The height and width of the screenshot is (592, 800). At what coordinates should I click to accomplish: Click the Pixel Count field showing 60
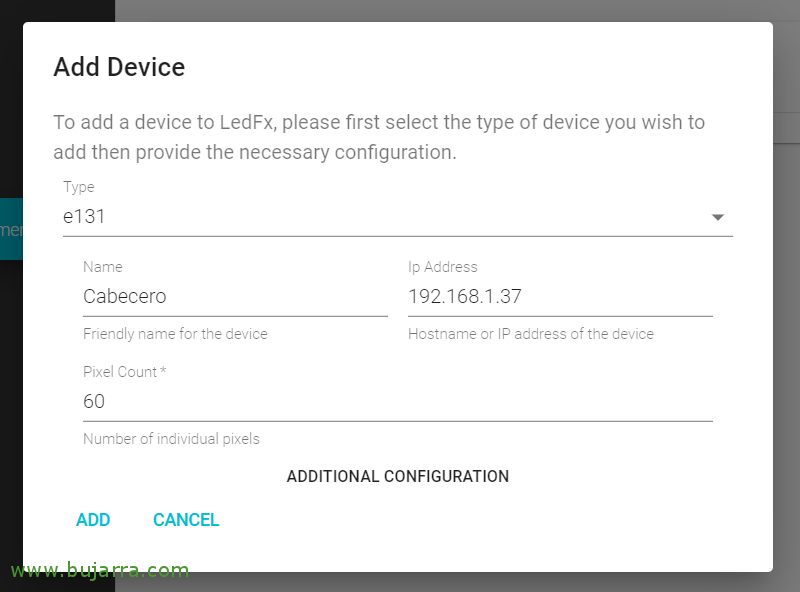(x=397, y=401)
